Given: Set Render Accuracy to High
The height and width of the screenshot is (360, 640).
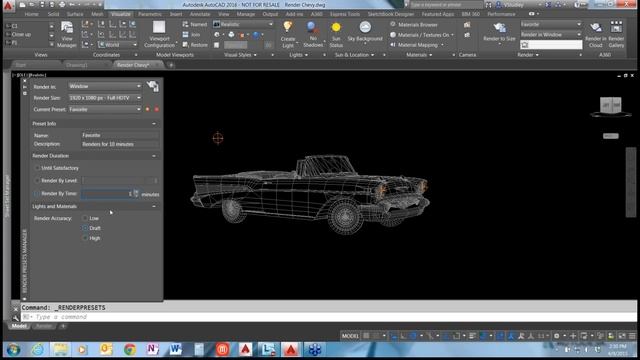Looking at the screenshot, I should (85, 238).
